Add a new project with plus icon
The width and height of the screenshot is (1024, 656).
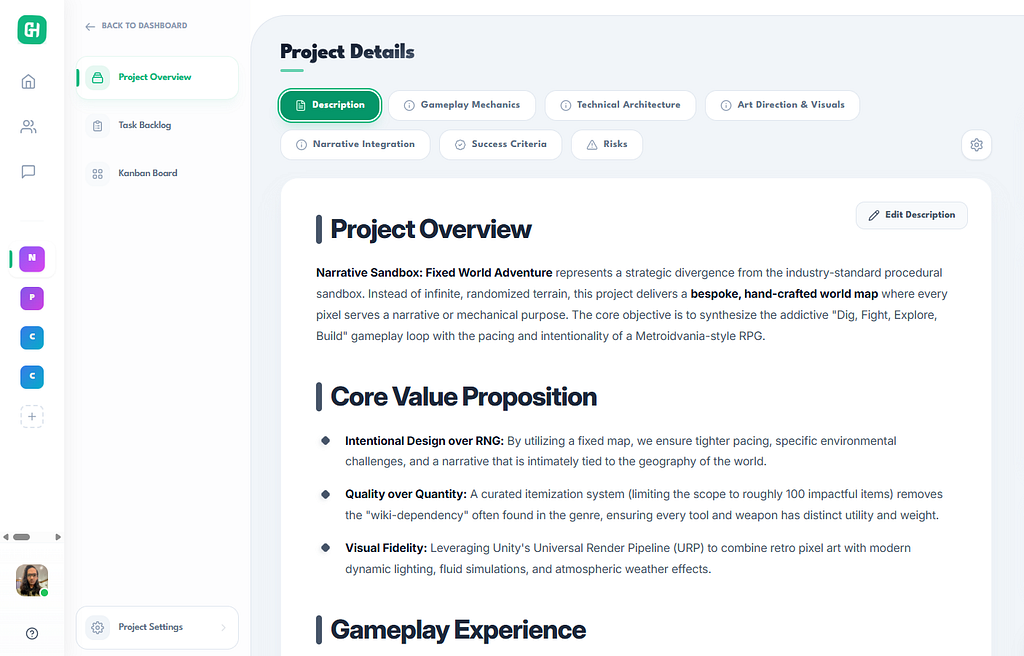tap(32, 416)
